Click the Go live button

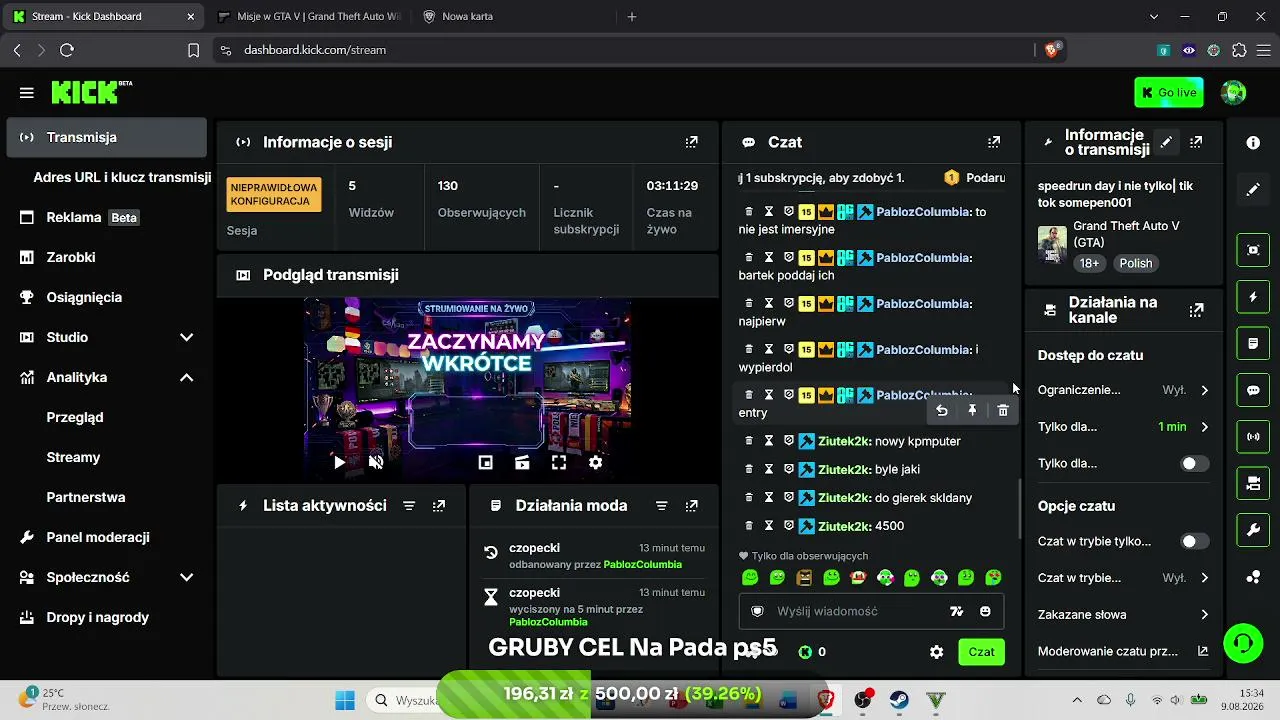(1169, 93)
